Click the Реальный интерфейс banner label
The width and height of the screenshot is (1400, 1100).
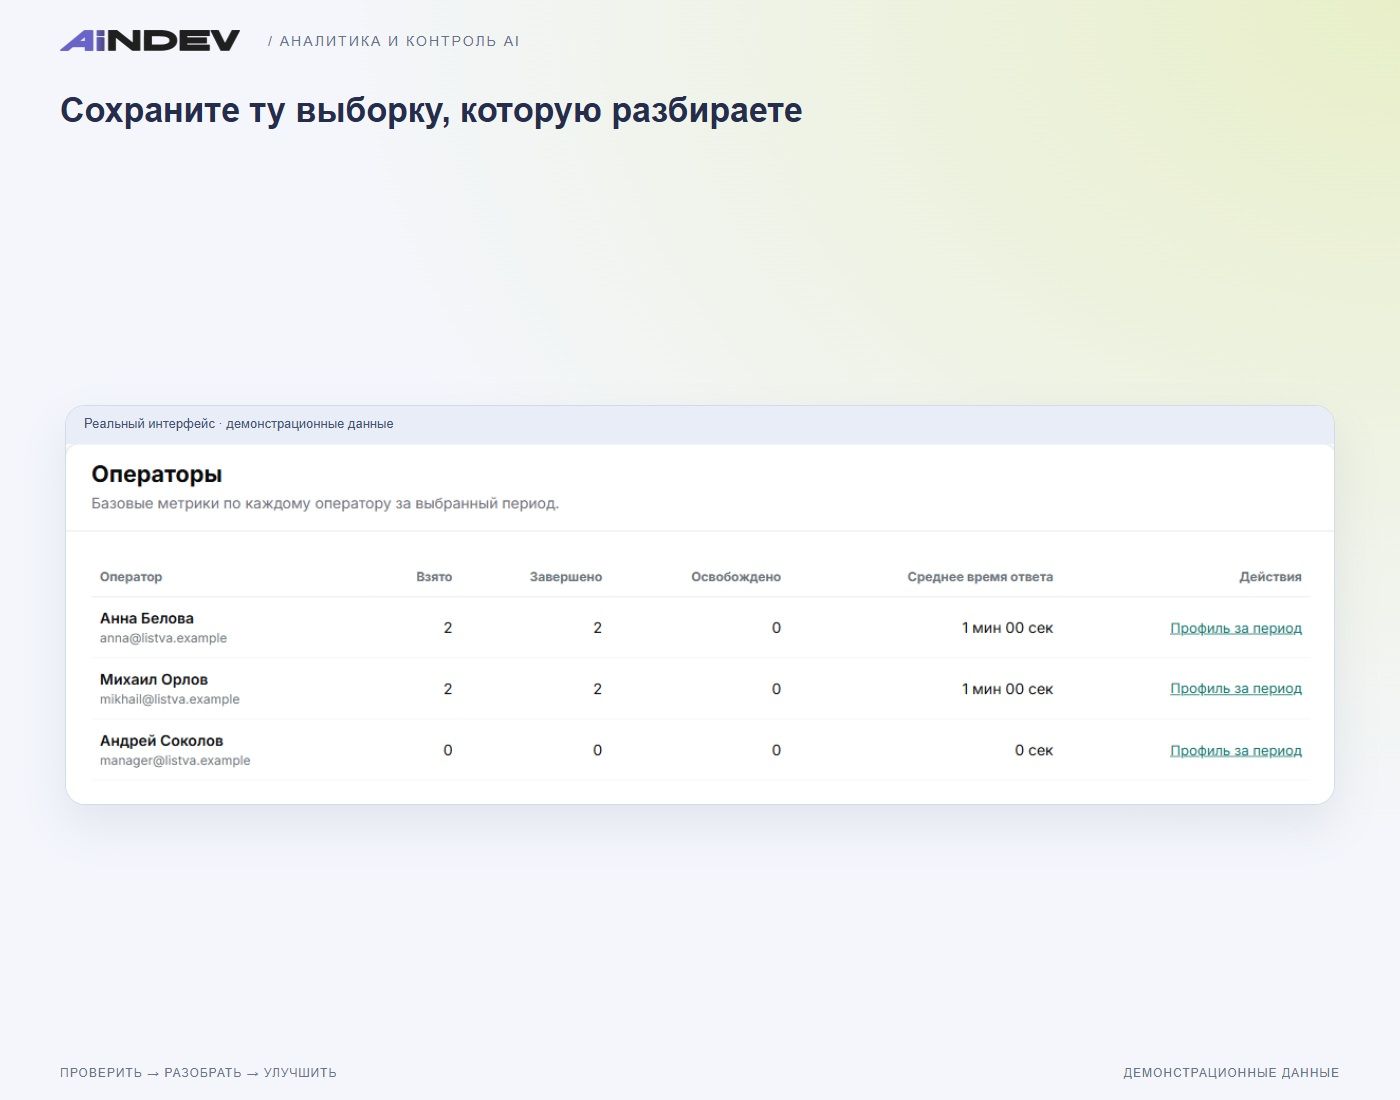(x=239, y=424)
